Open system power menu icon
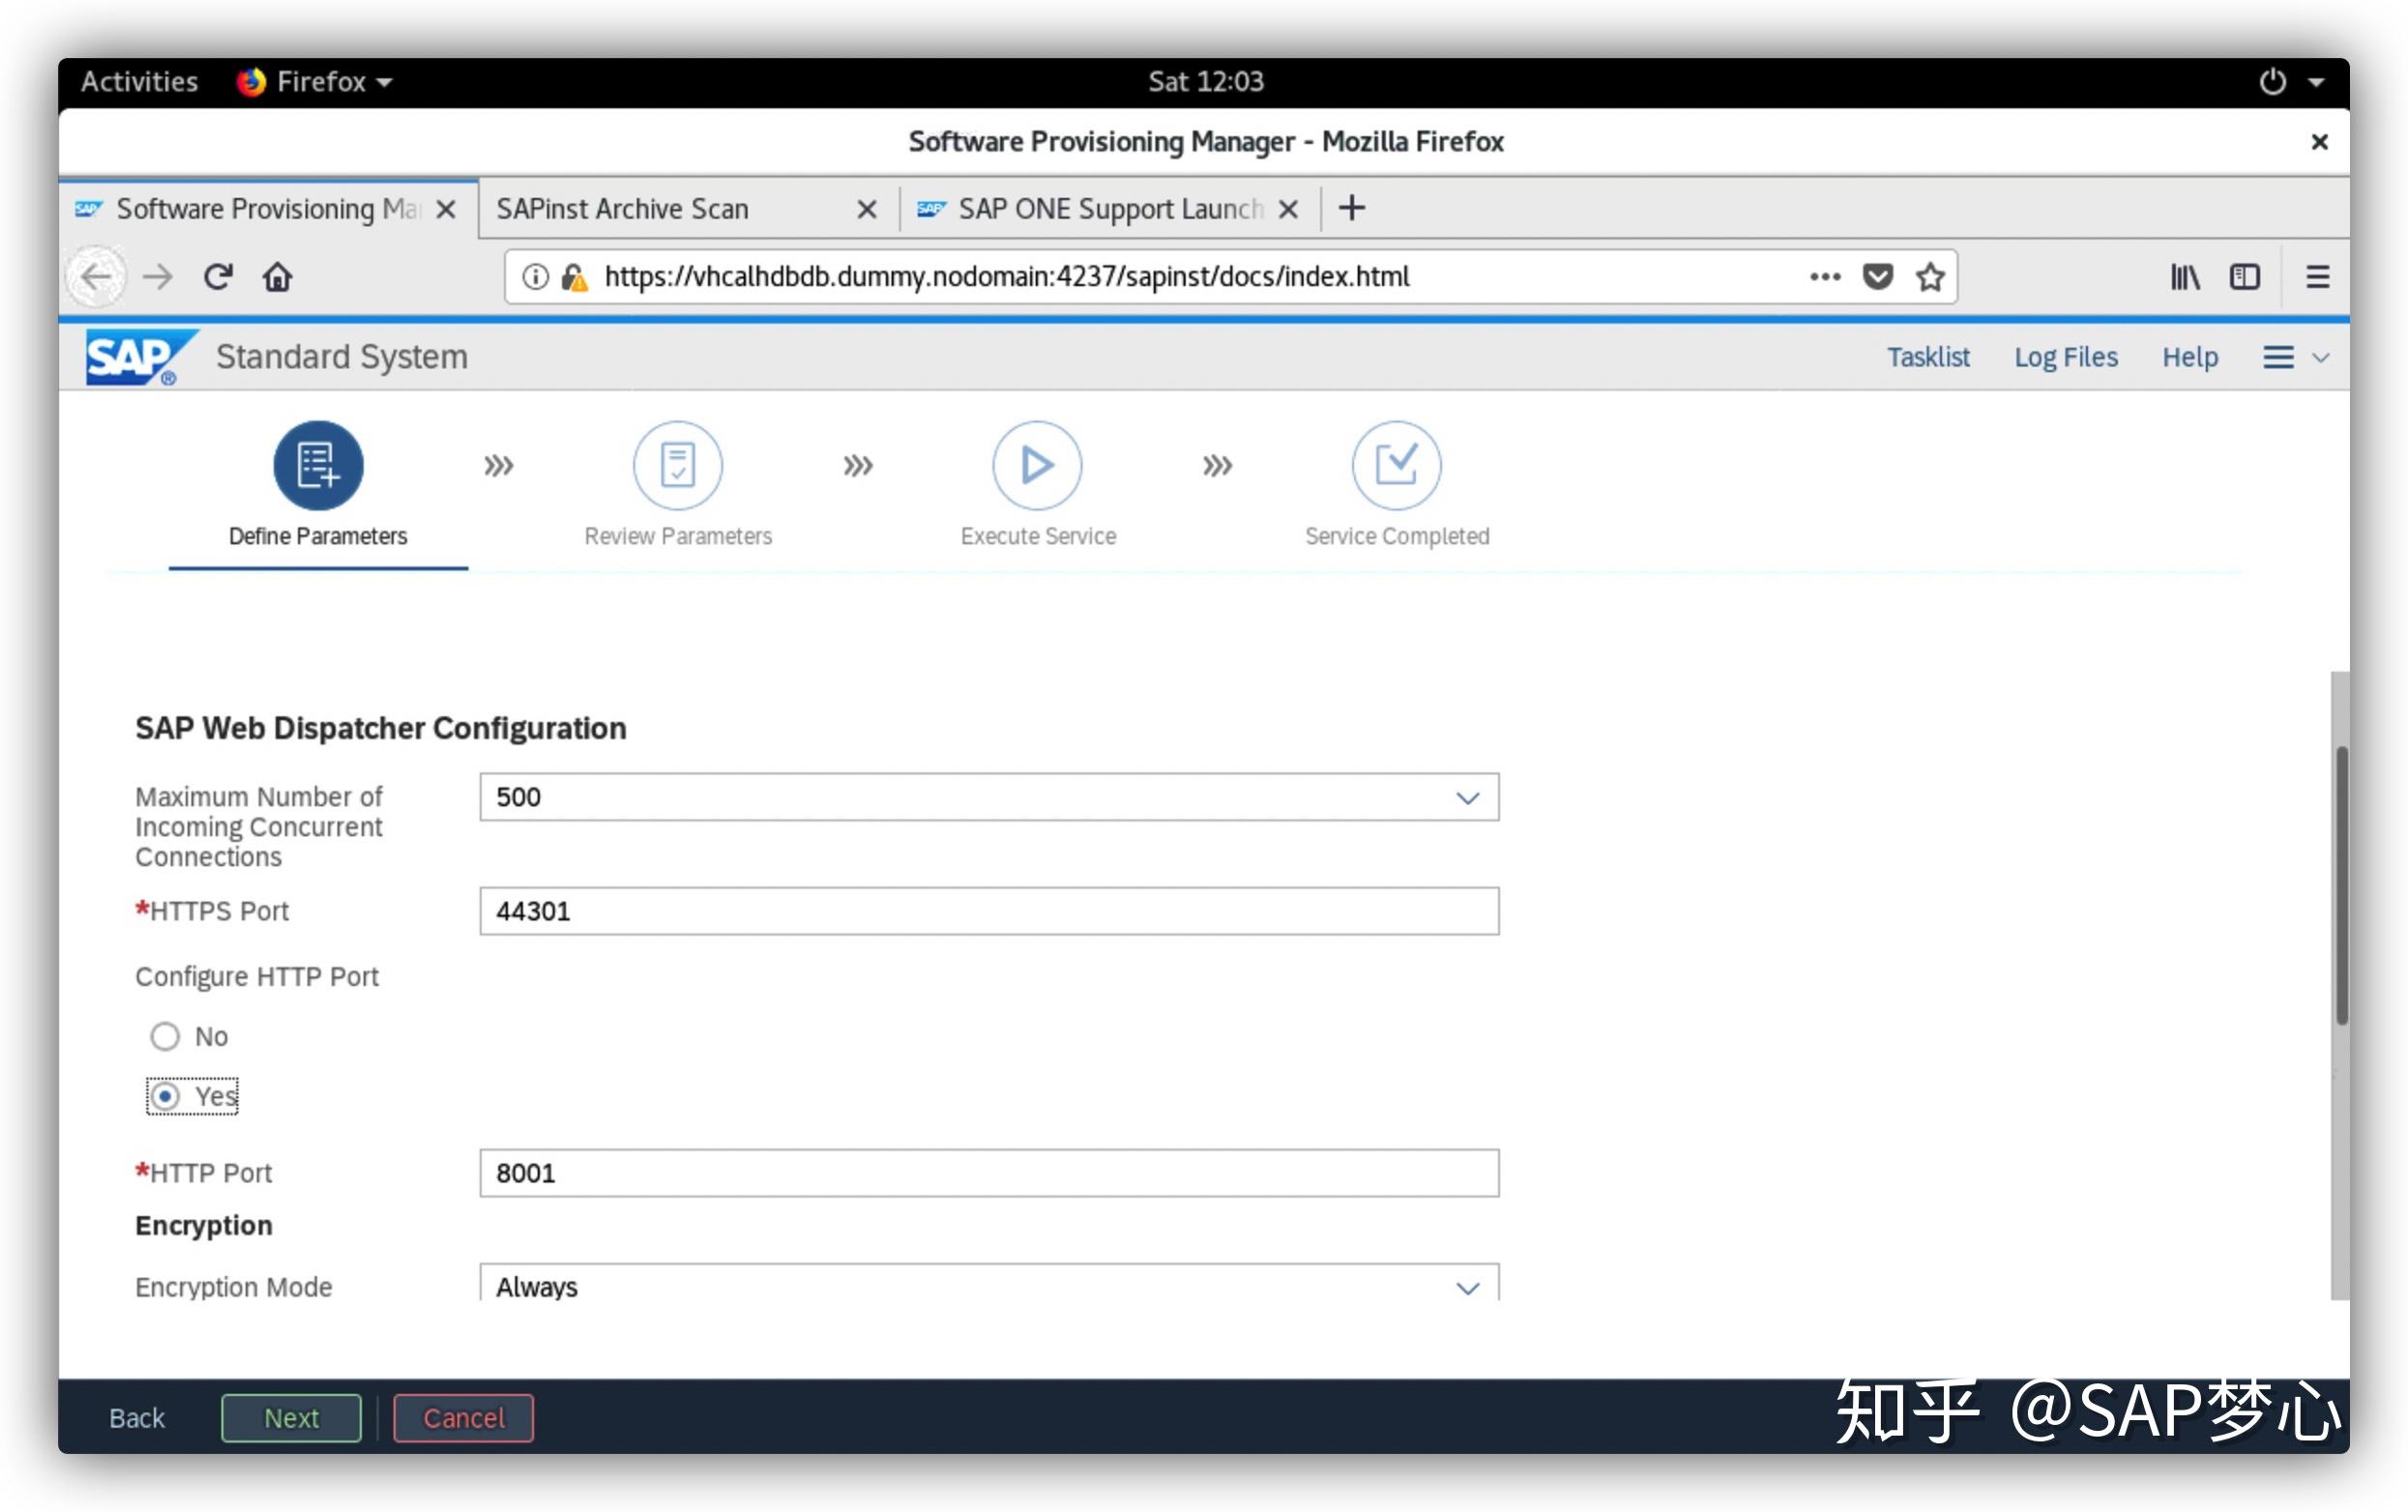The image size is (2408, 1512). (2273, 81)
